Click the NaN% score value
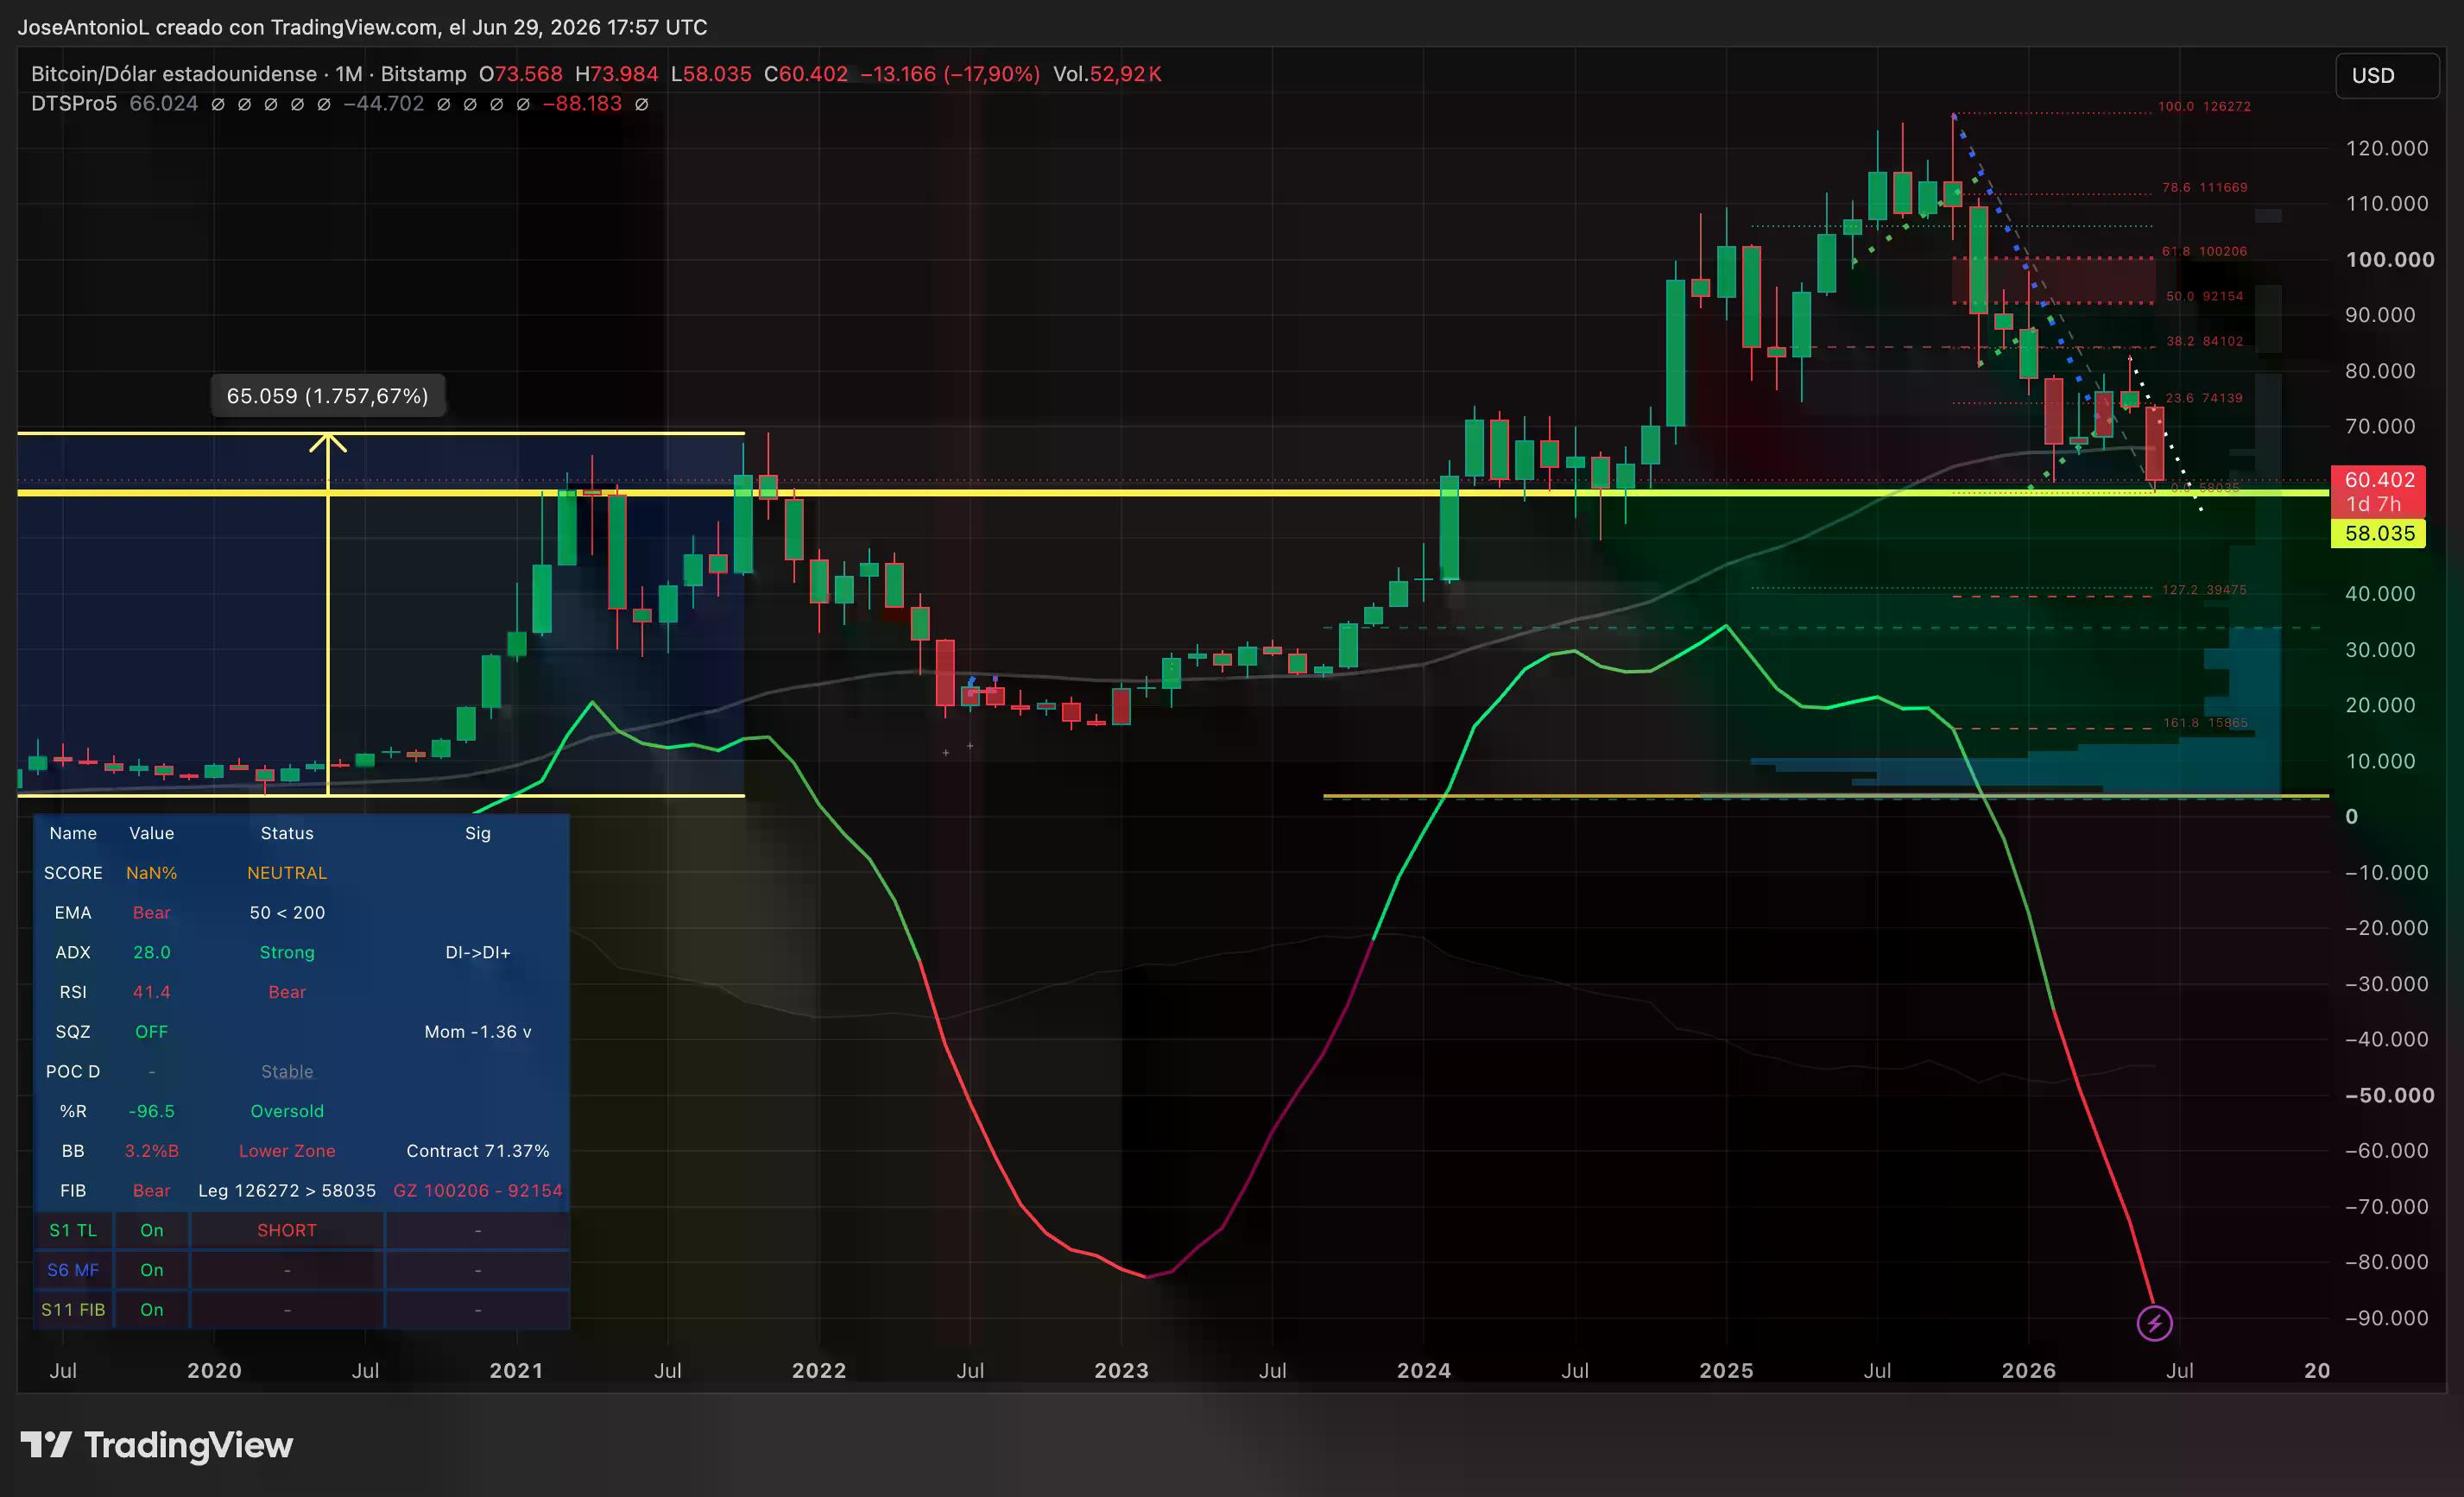The height and width of the screenshot is (1497, 2464). pos(152,873)
